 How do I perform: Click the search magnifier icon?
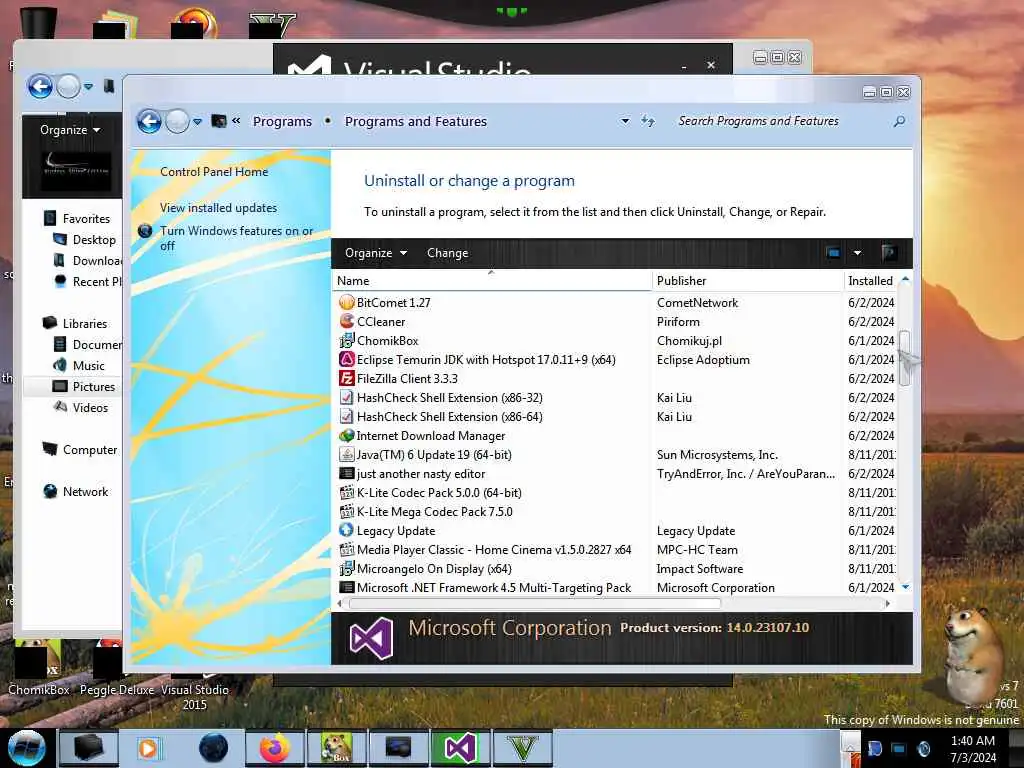tap(899, 121)
